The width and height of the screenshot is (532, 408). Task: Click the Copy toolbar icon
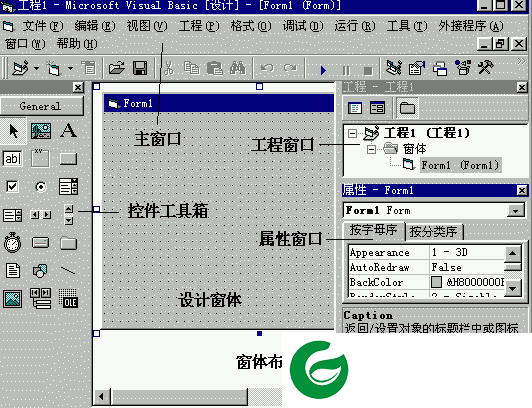(192, 68)
